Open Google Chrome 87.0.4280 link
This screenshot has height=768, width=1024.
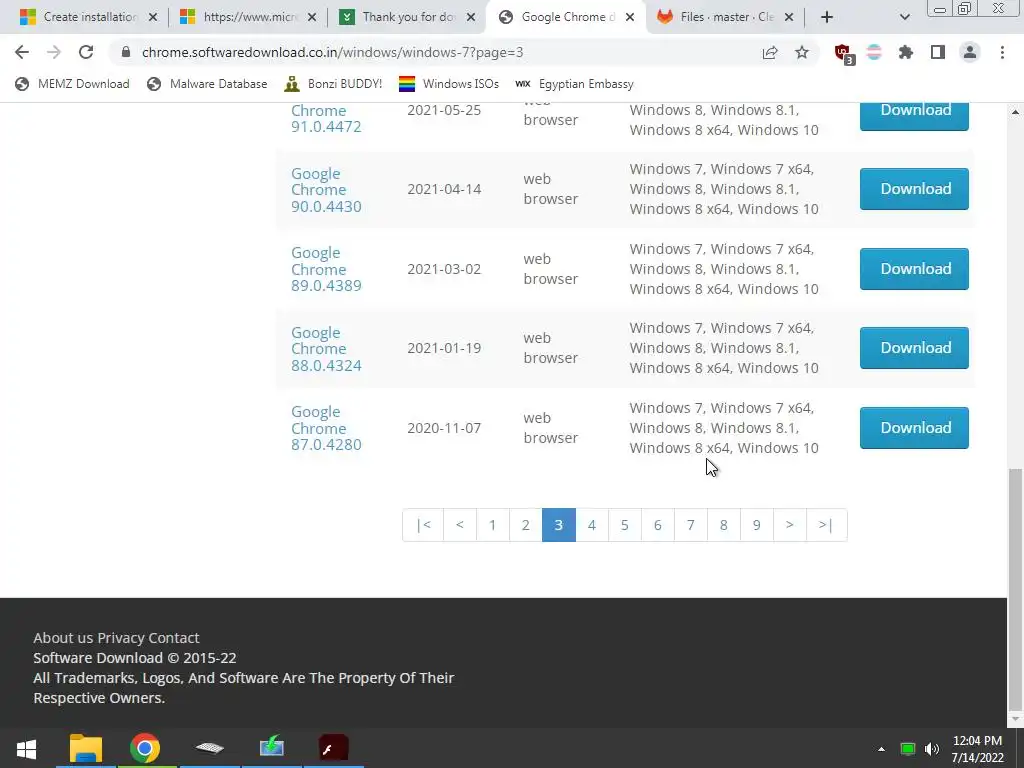[326, 428]
